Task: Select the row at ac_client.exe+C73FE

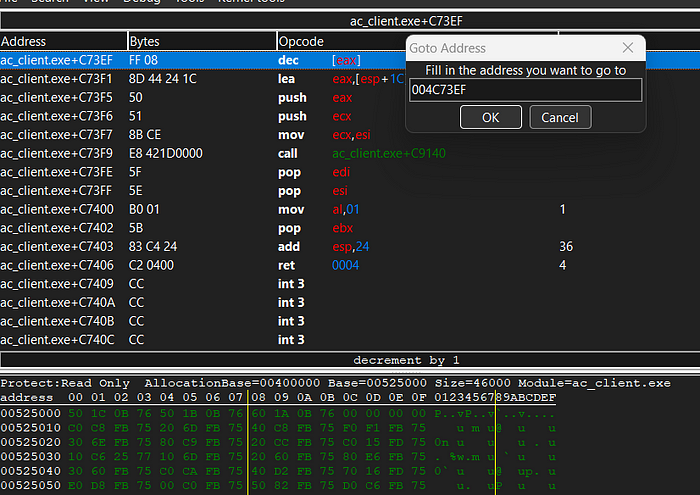Action: [350, 172]
